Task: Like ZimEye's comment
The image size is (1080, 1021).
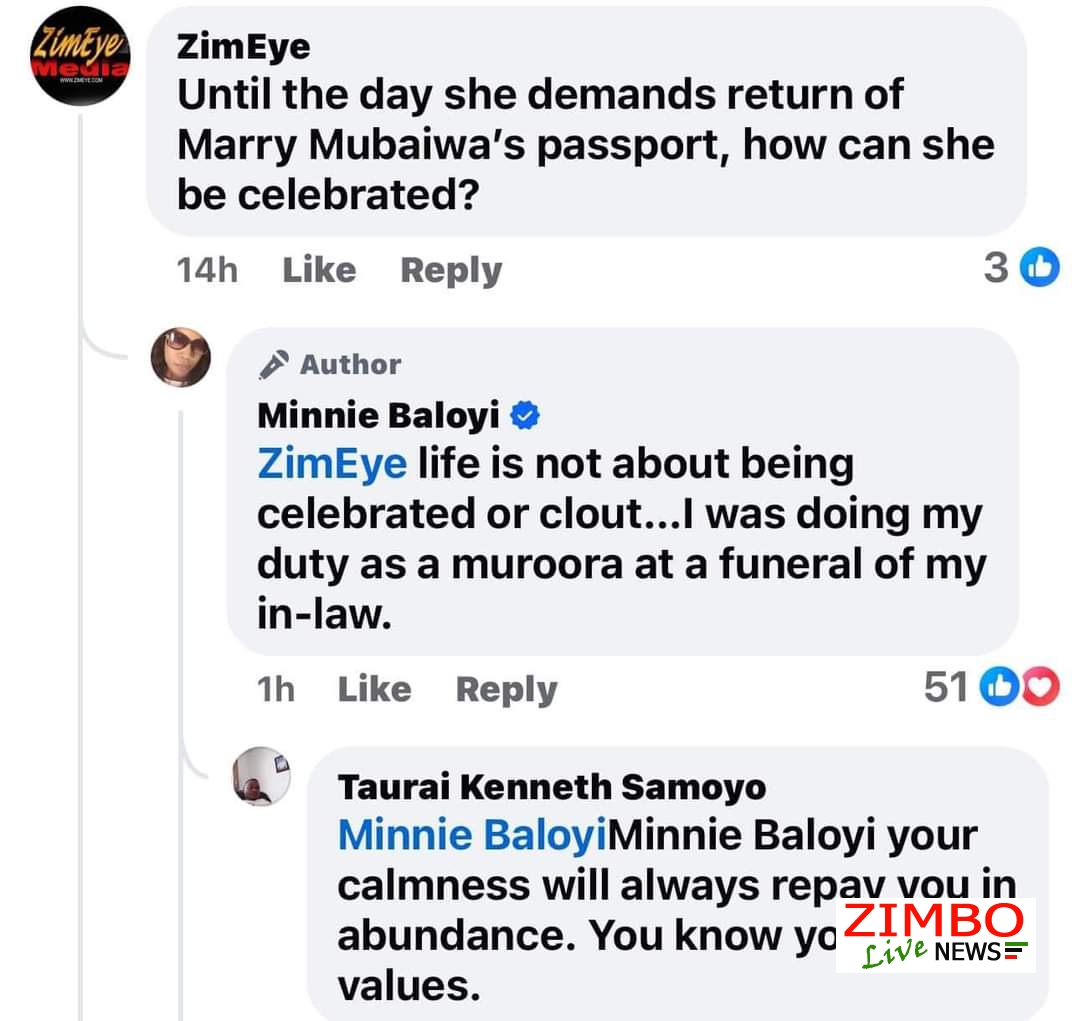Action: pos(320,269)
